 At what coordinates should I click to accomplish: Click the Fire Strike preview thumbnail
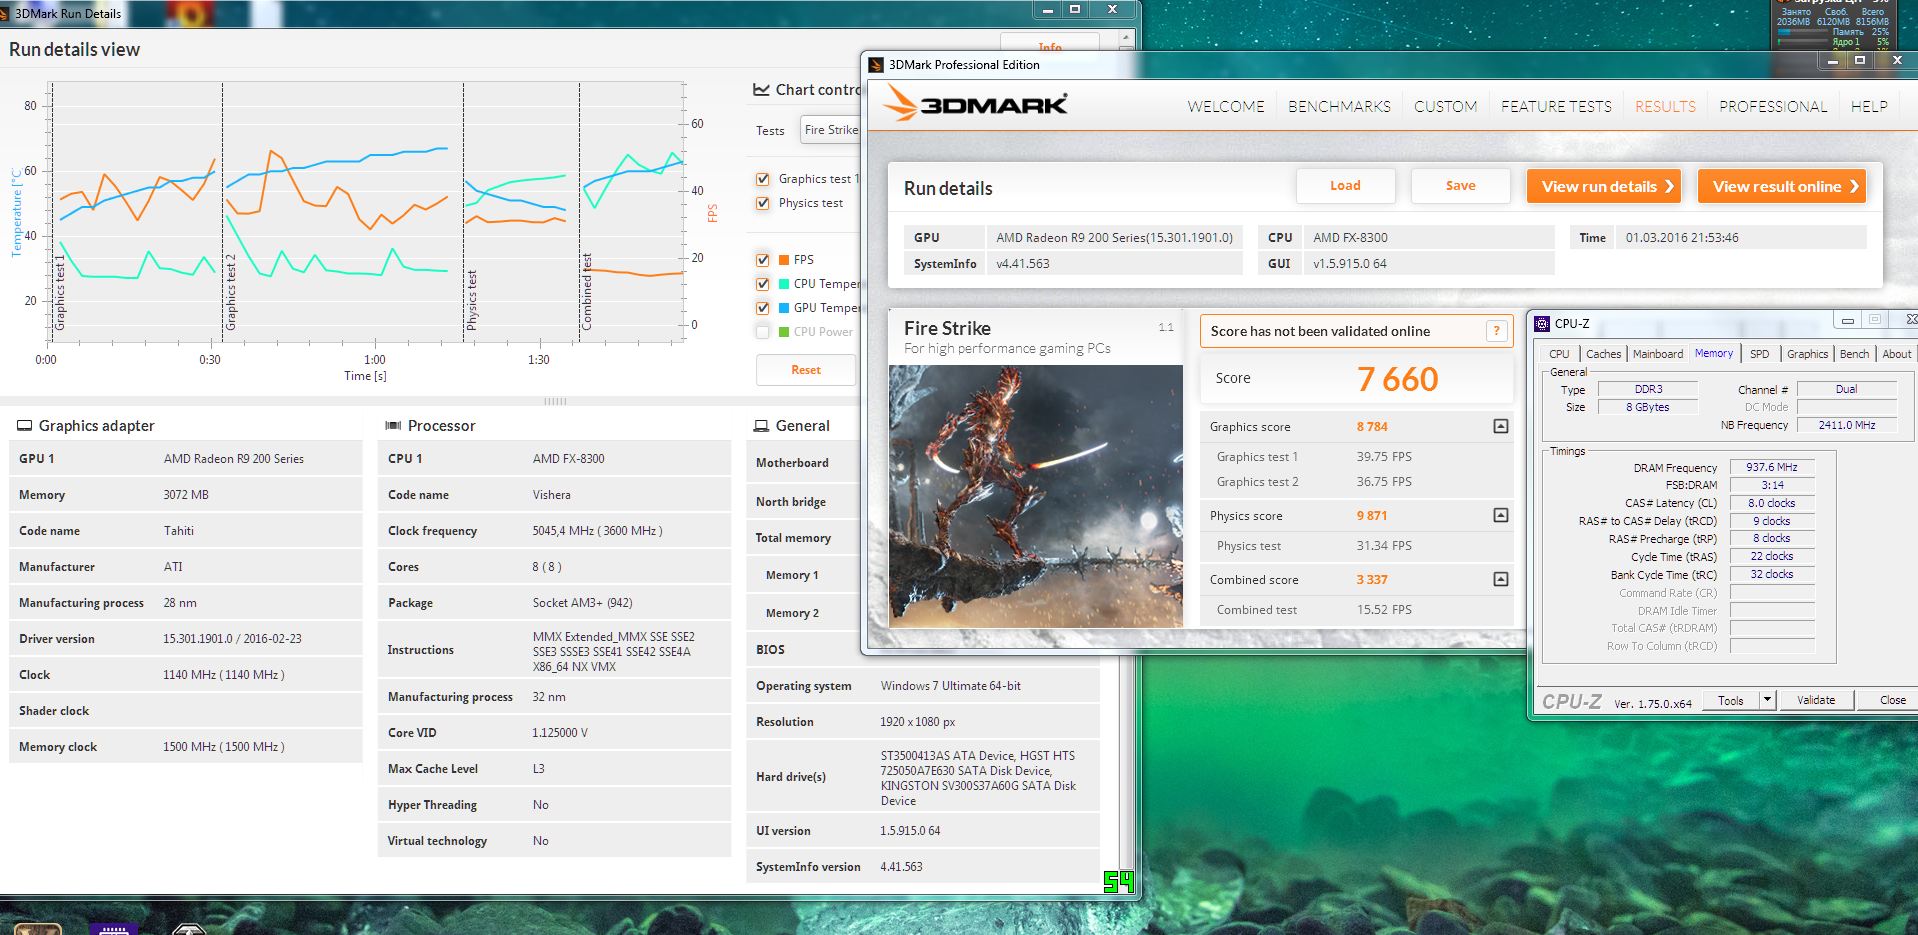click(x=1036, y=496)
